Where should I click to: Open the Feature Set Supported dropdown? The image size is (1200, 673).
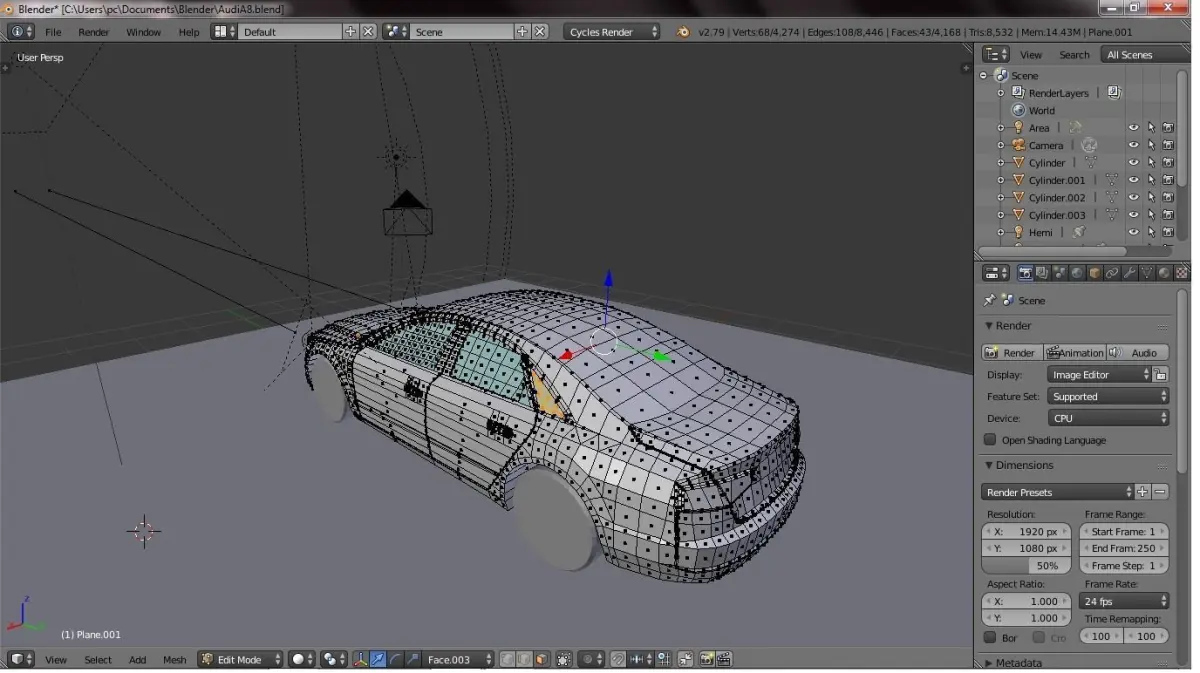coord(1108,397)
